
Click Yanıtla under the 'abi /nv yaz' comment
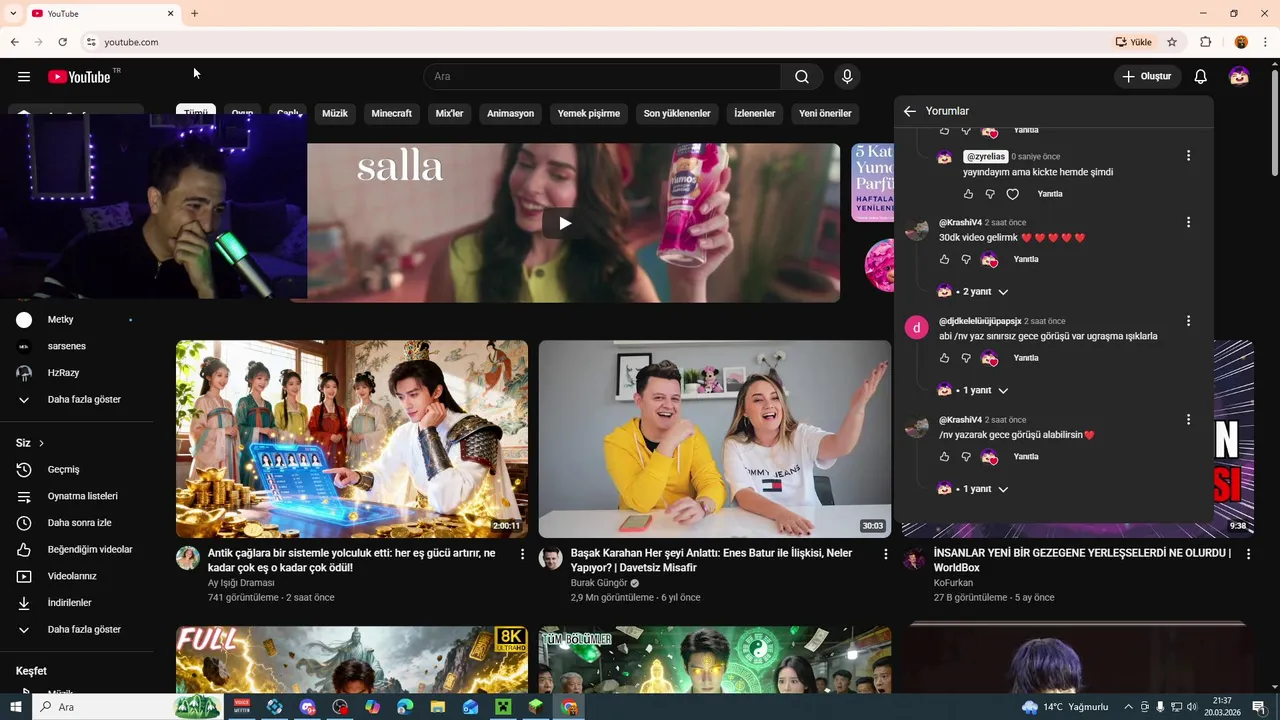pyautogui.click(x=1026, y=358)
